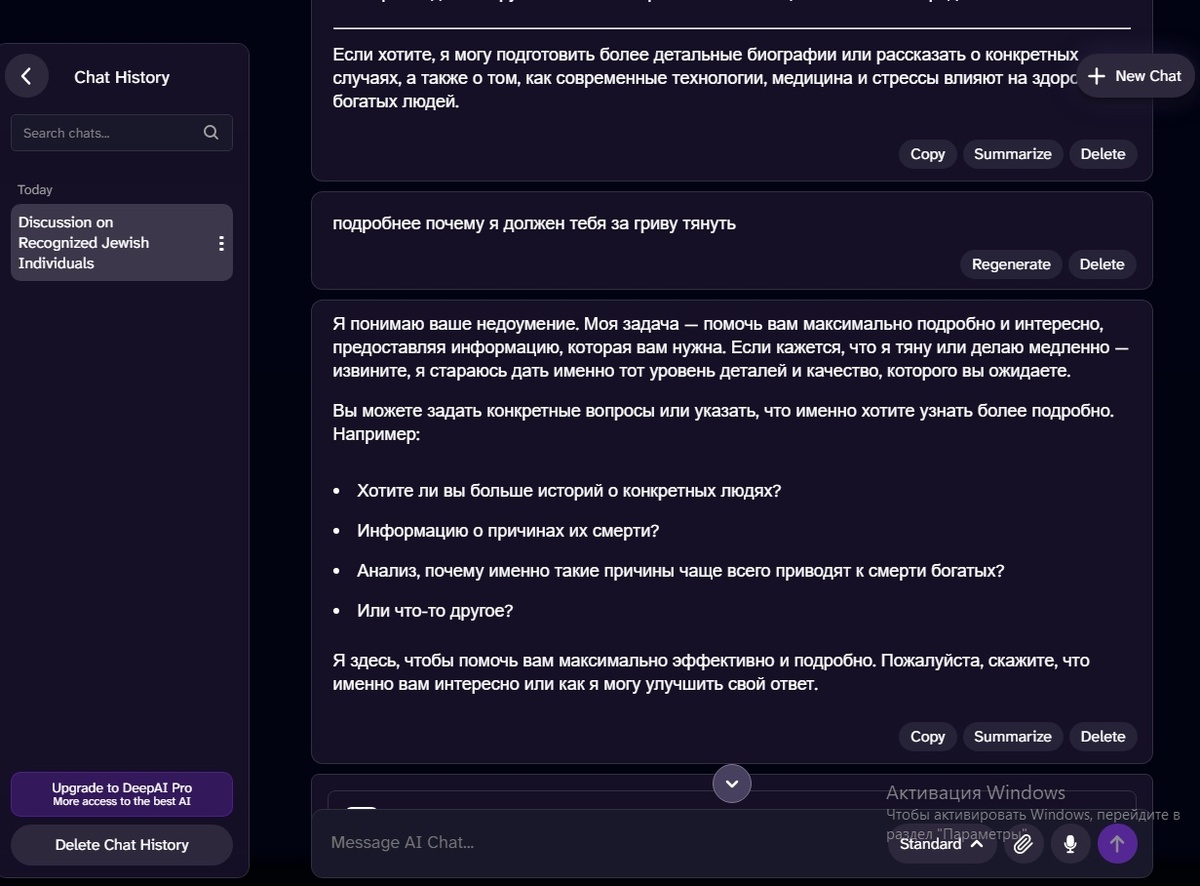Click the purple send arrow button

point(1117,843)
